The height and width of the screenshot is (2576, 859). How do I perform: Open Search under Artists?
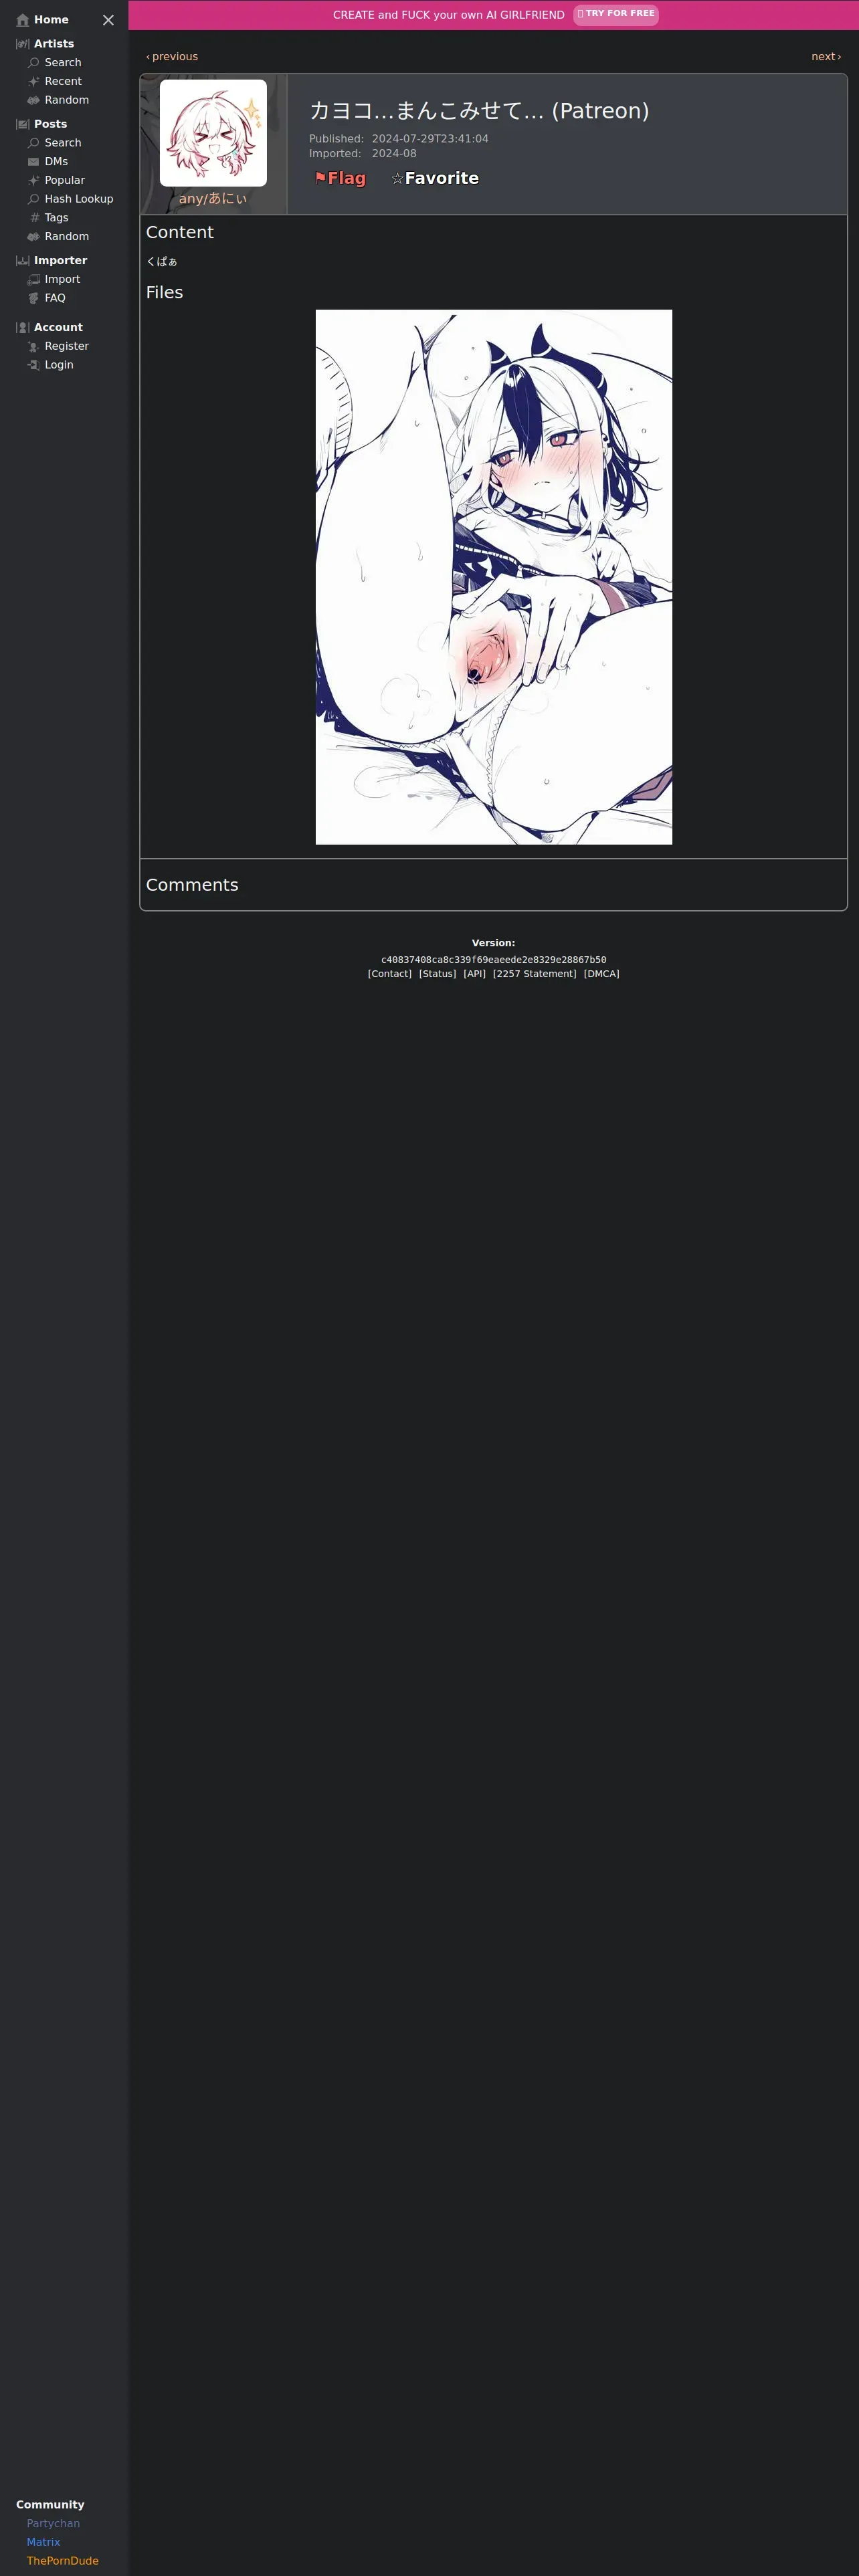coord(63,63)
